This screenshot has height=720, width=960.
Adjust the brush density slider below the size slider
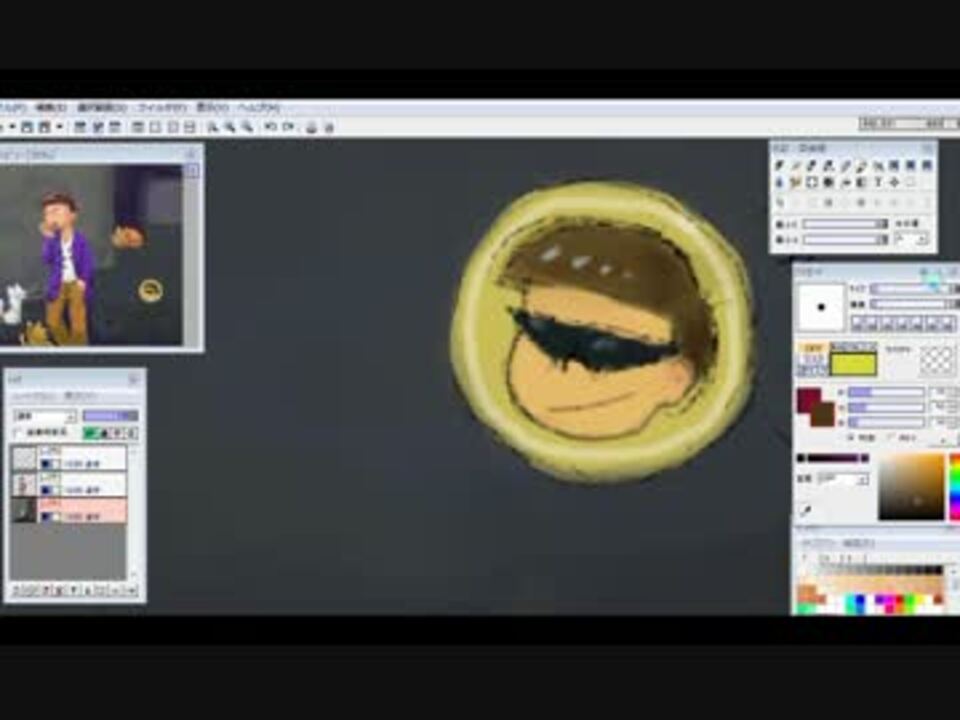tap(913, 304)
